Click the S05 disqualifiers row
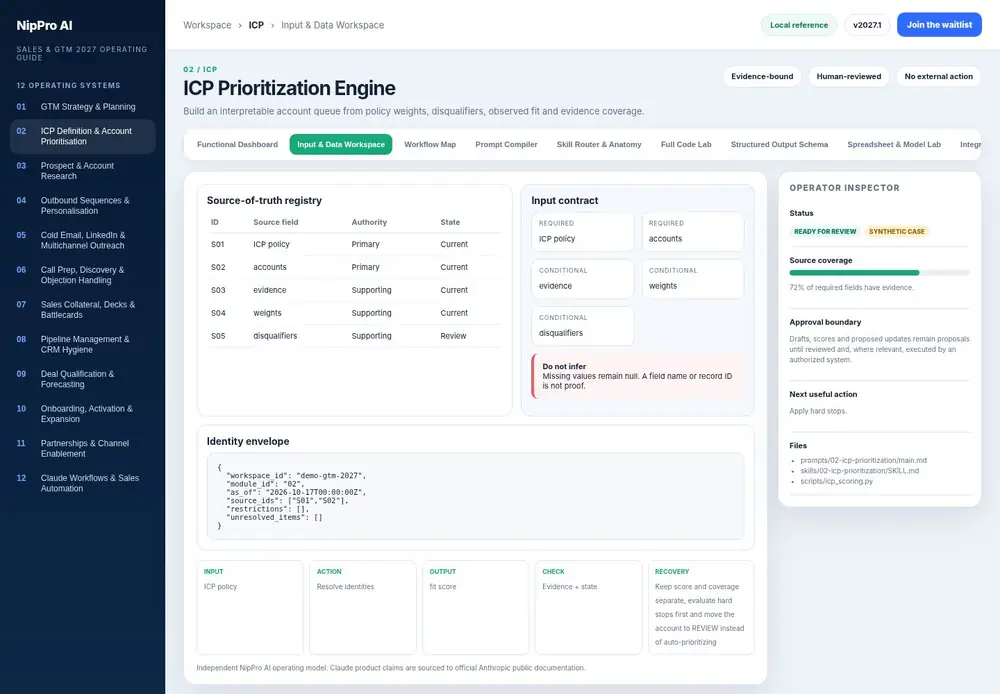 click(x=354, y=336)
